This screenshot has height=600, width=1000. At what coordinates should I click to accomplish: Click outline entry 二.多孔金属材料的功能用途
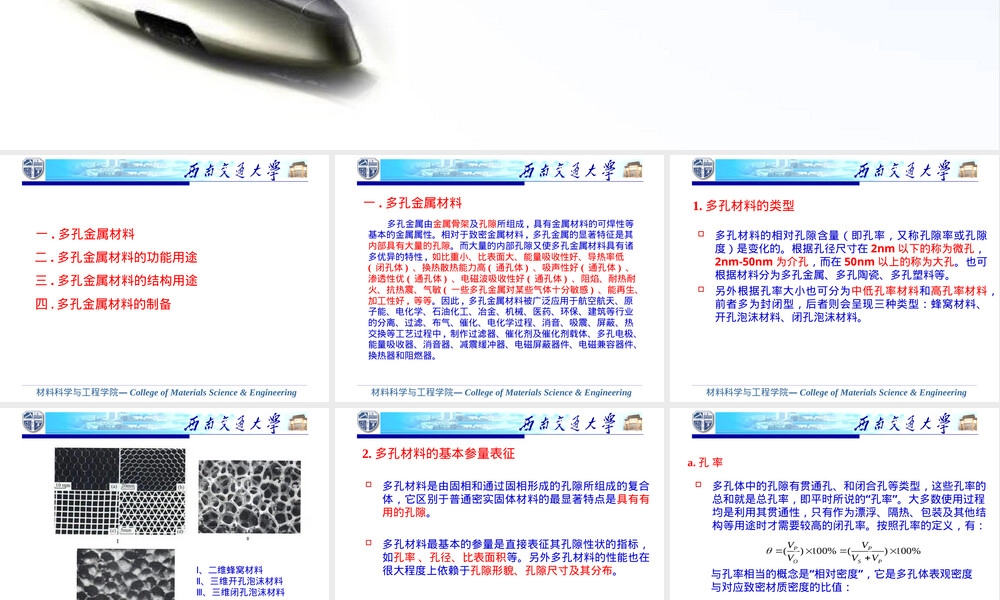[116, 258]
